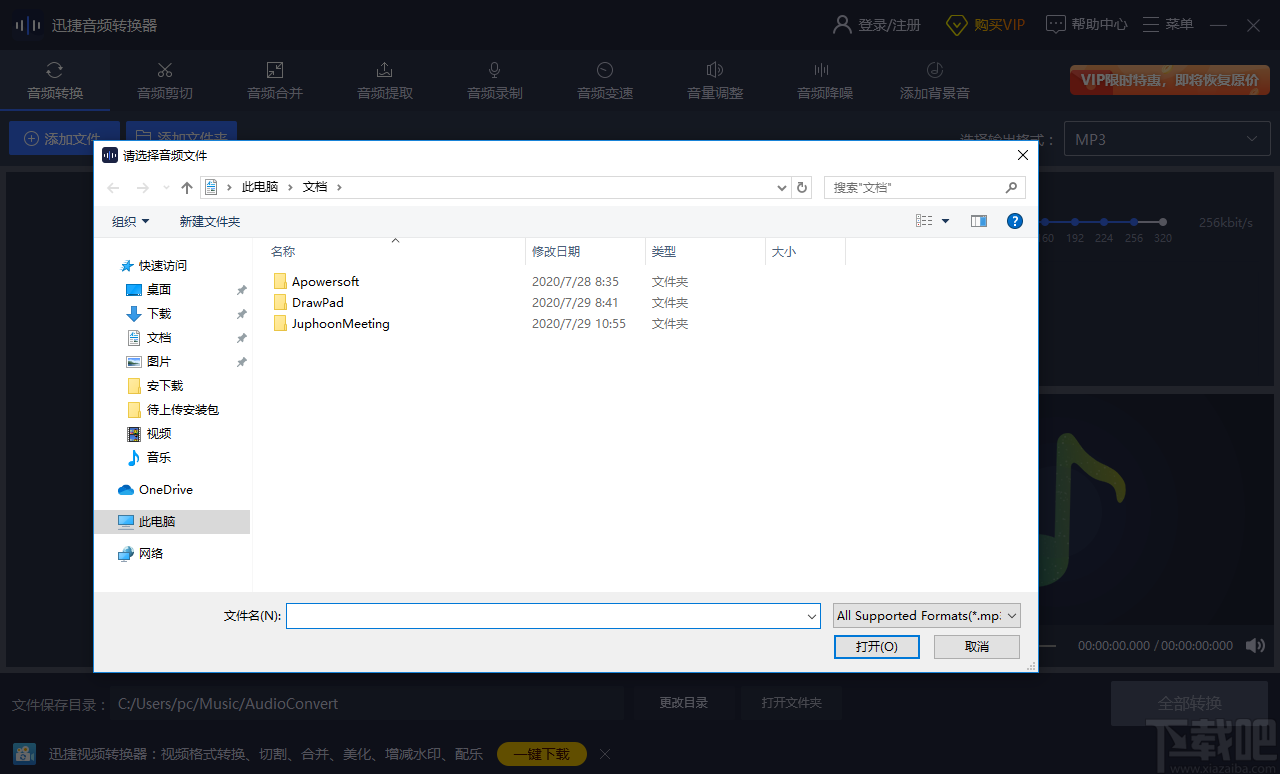Switch to 添加背景音 tab
The image size is (1280, 774).
(935, 81)
